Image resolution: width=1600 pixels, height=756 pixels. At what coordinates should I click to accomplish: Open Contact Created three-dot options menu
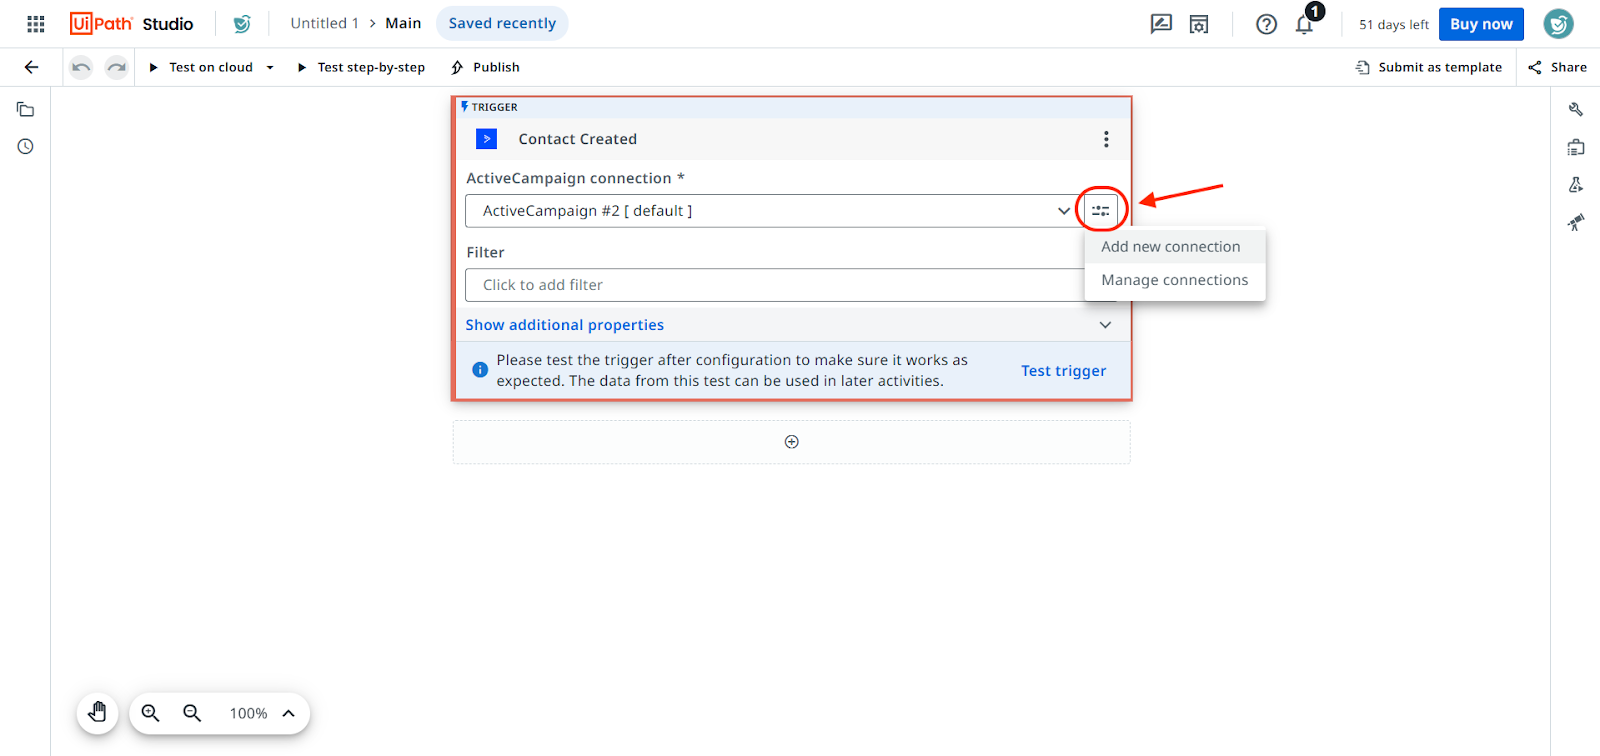point(1106,139)
